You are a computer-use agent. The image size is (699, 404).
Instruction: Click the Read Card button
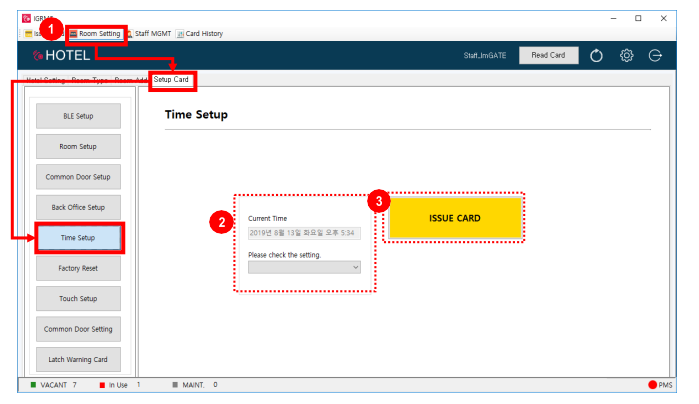click(x=548, y=55)
